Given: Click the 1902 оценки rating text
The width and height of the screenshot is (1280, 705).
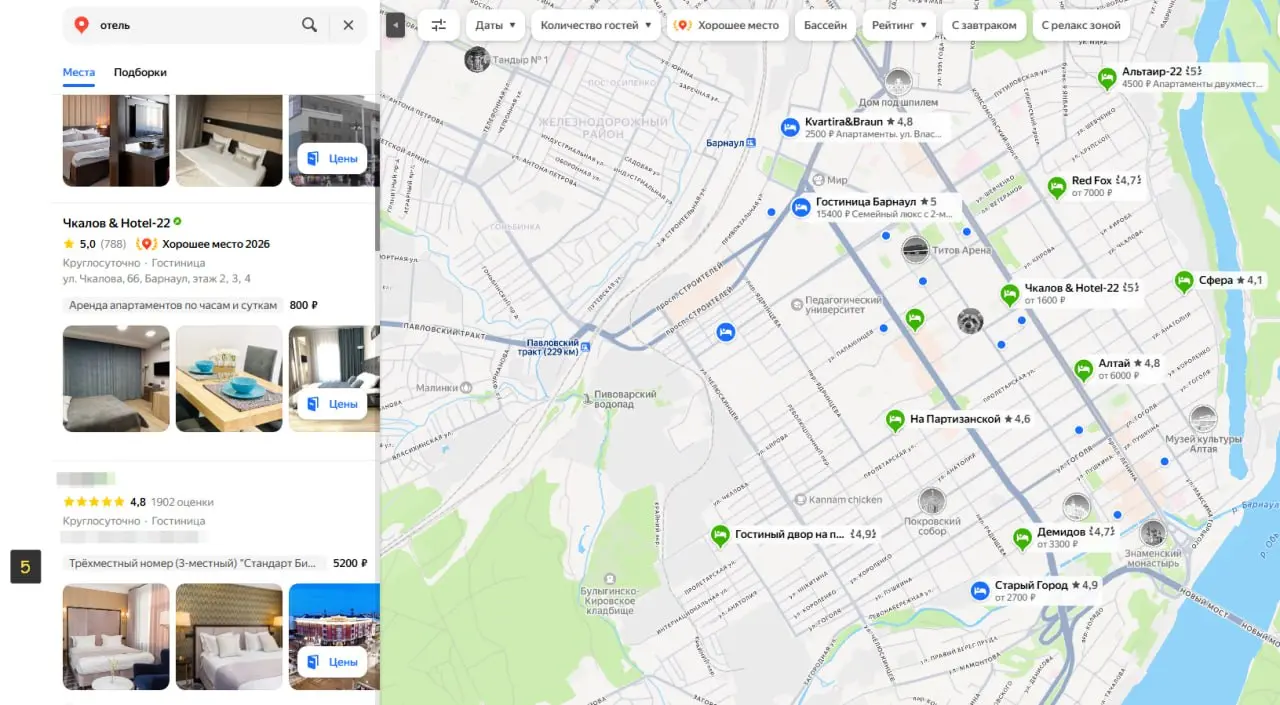Looking at the screenshot, I should pos(182,502).
